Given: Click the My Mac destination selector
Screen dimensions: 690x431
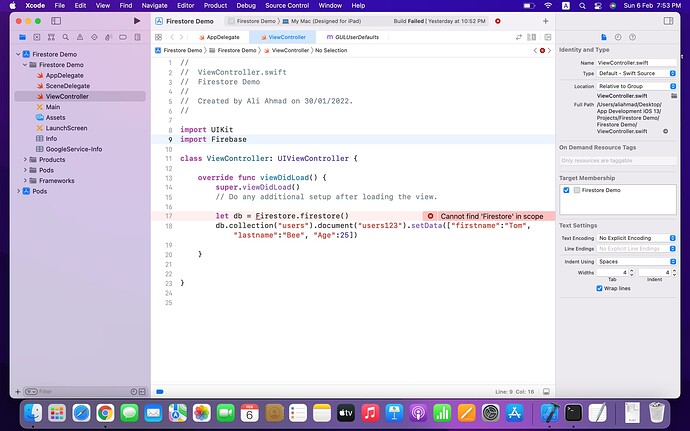Looking at the screenshot, I should point(322,21).
